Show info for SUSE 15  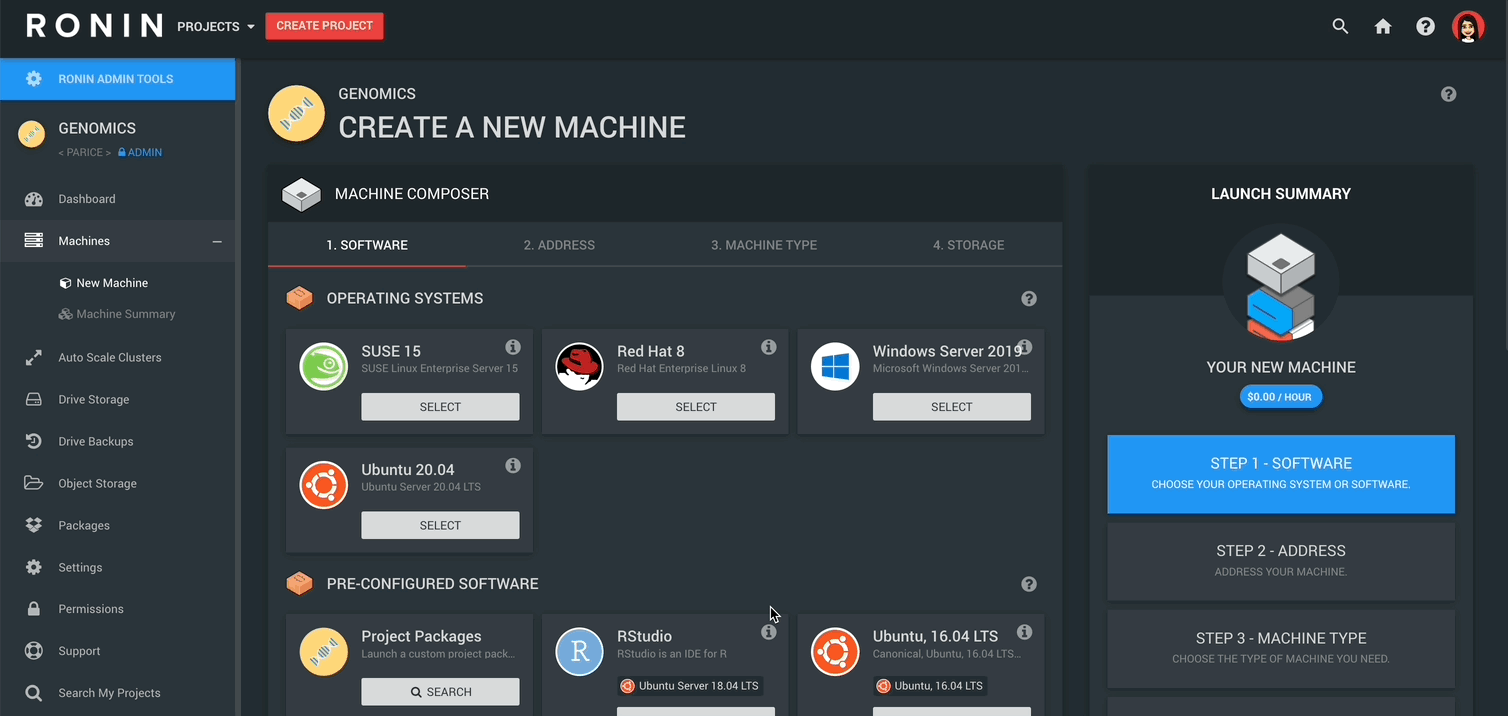[x=513, y=347]
